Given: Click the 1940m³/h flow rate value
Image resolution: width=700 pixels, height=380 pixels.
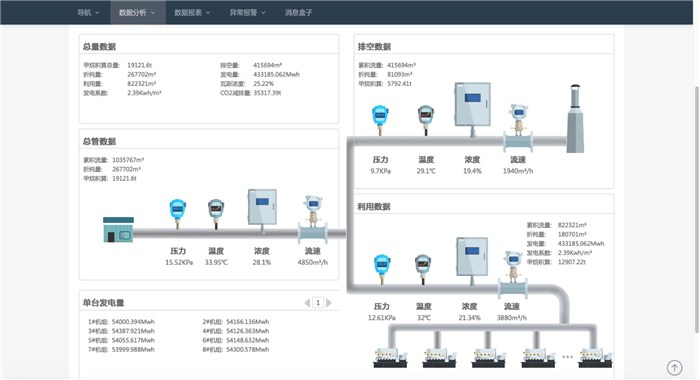Looking at the screenshot, I should pos(518,171).
